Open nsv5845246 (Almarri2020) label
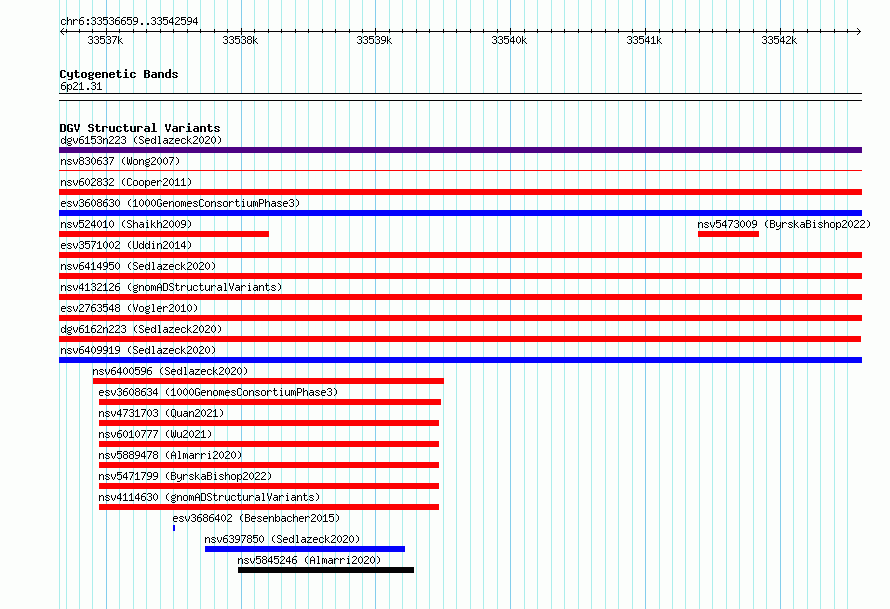The height and width of the screenshot is (609, 890). tap(309, 560)
